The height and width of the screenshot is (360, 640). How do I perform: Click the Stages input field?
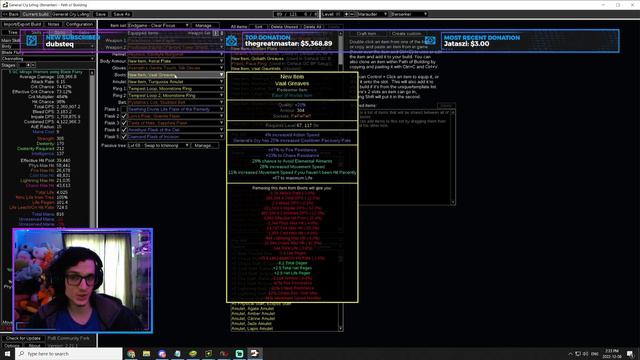pos(23,65)
